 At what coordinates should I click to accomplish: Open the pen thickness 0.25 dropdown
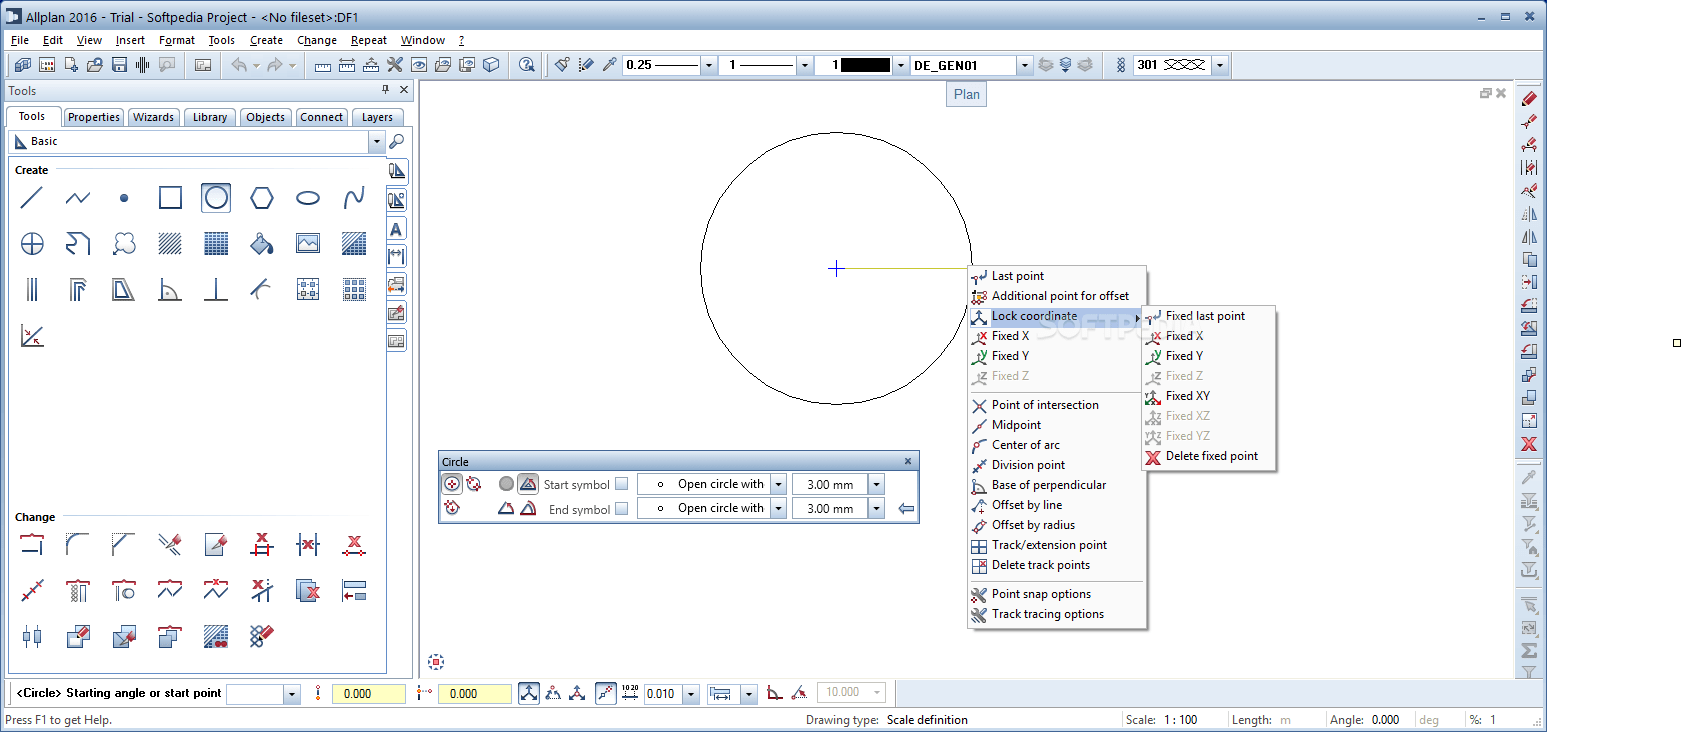[709, 65]
